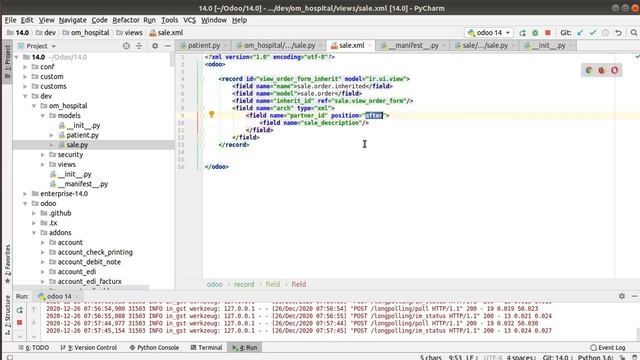Open the Refactor menu

[126, 20]
